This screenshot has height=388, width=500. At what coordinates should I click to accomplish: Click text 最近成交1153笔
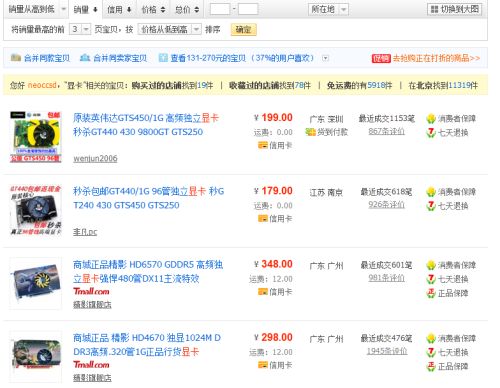click(387, 119)
